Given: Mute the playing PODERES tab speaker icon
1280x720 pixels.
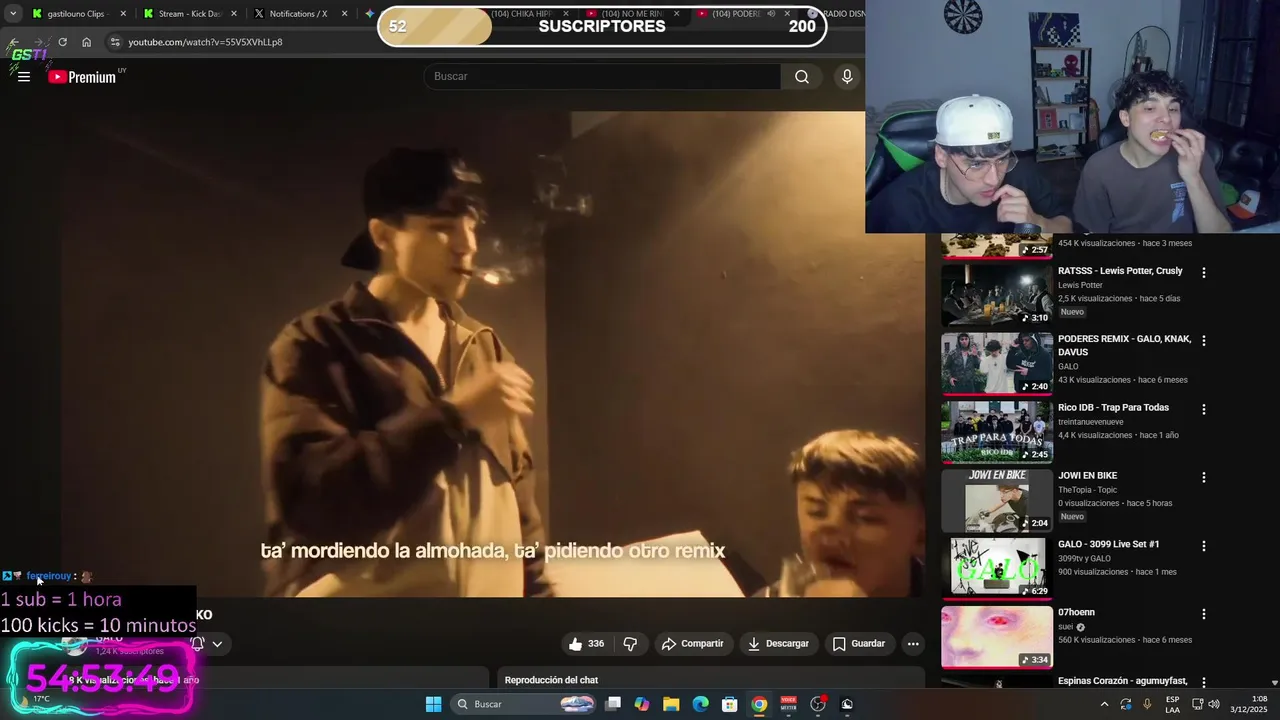Looking at the screenshot, I should click(771, 14).
